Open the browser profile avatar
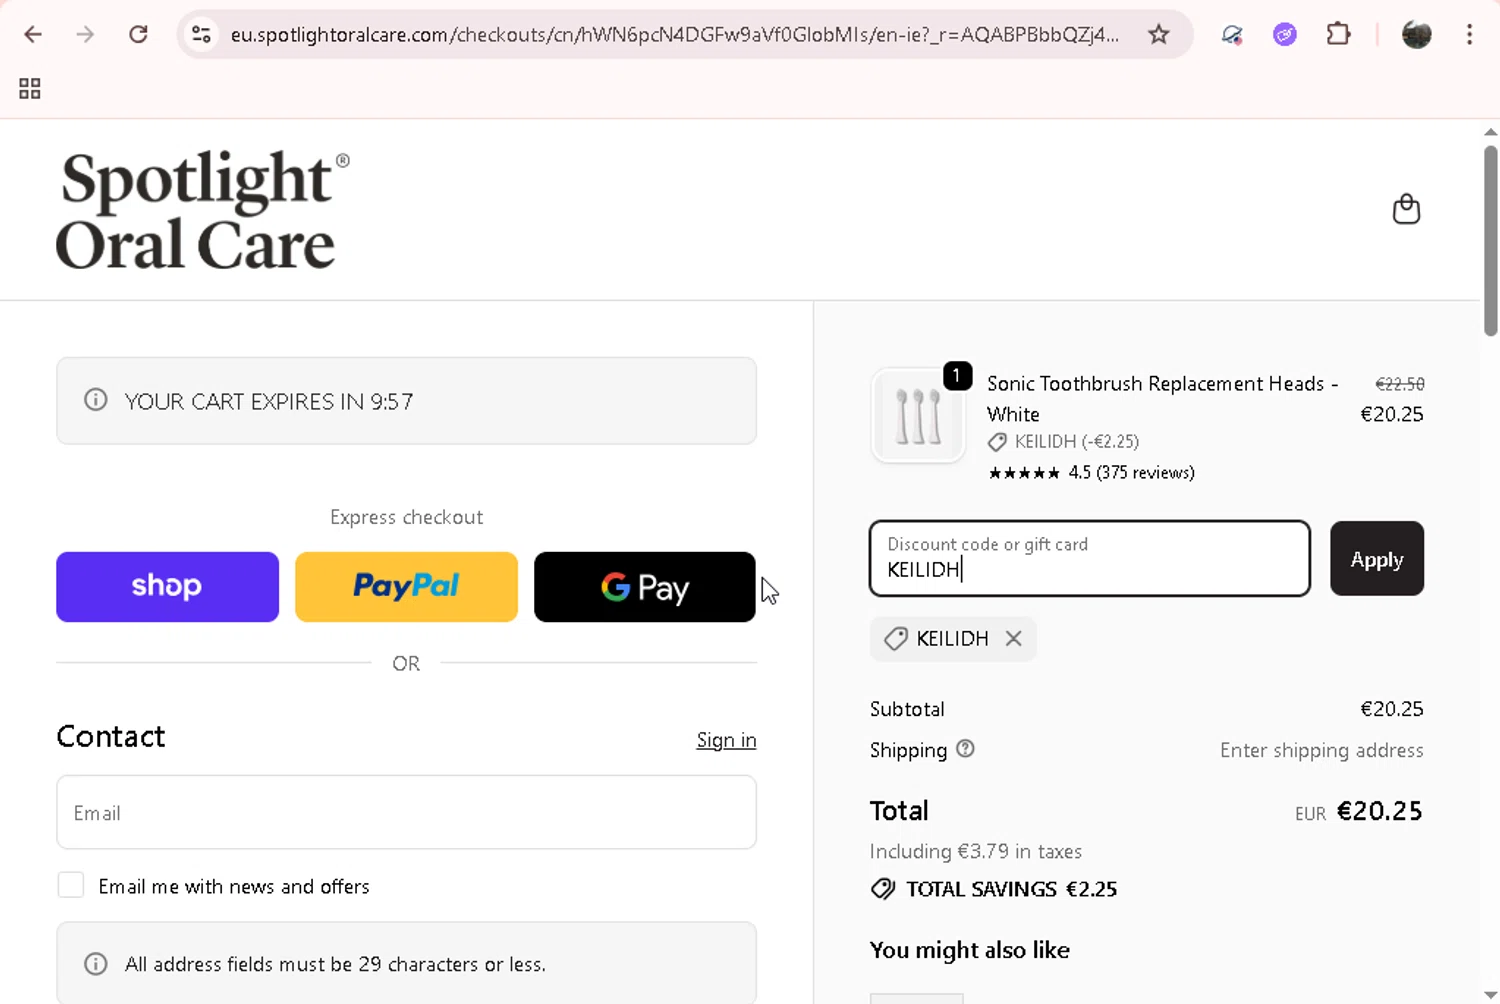This screenshot has height=1004, width=1500. [x=1416, y=35]
